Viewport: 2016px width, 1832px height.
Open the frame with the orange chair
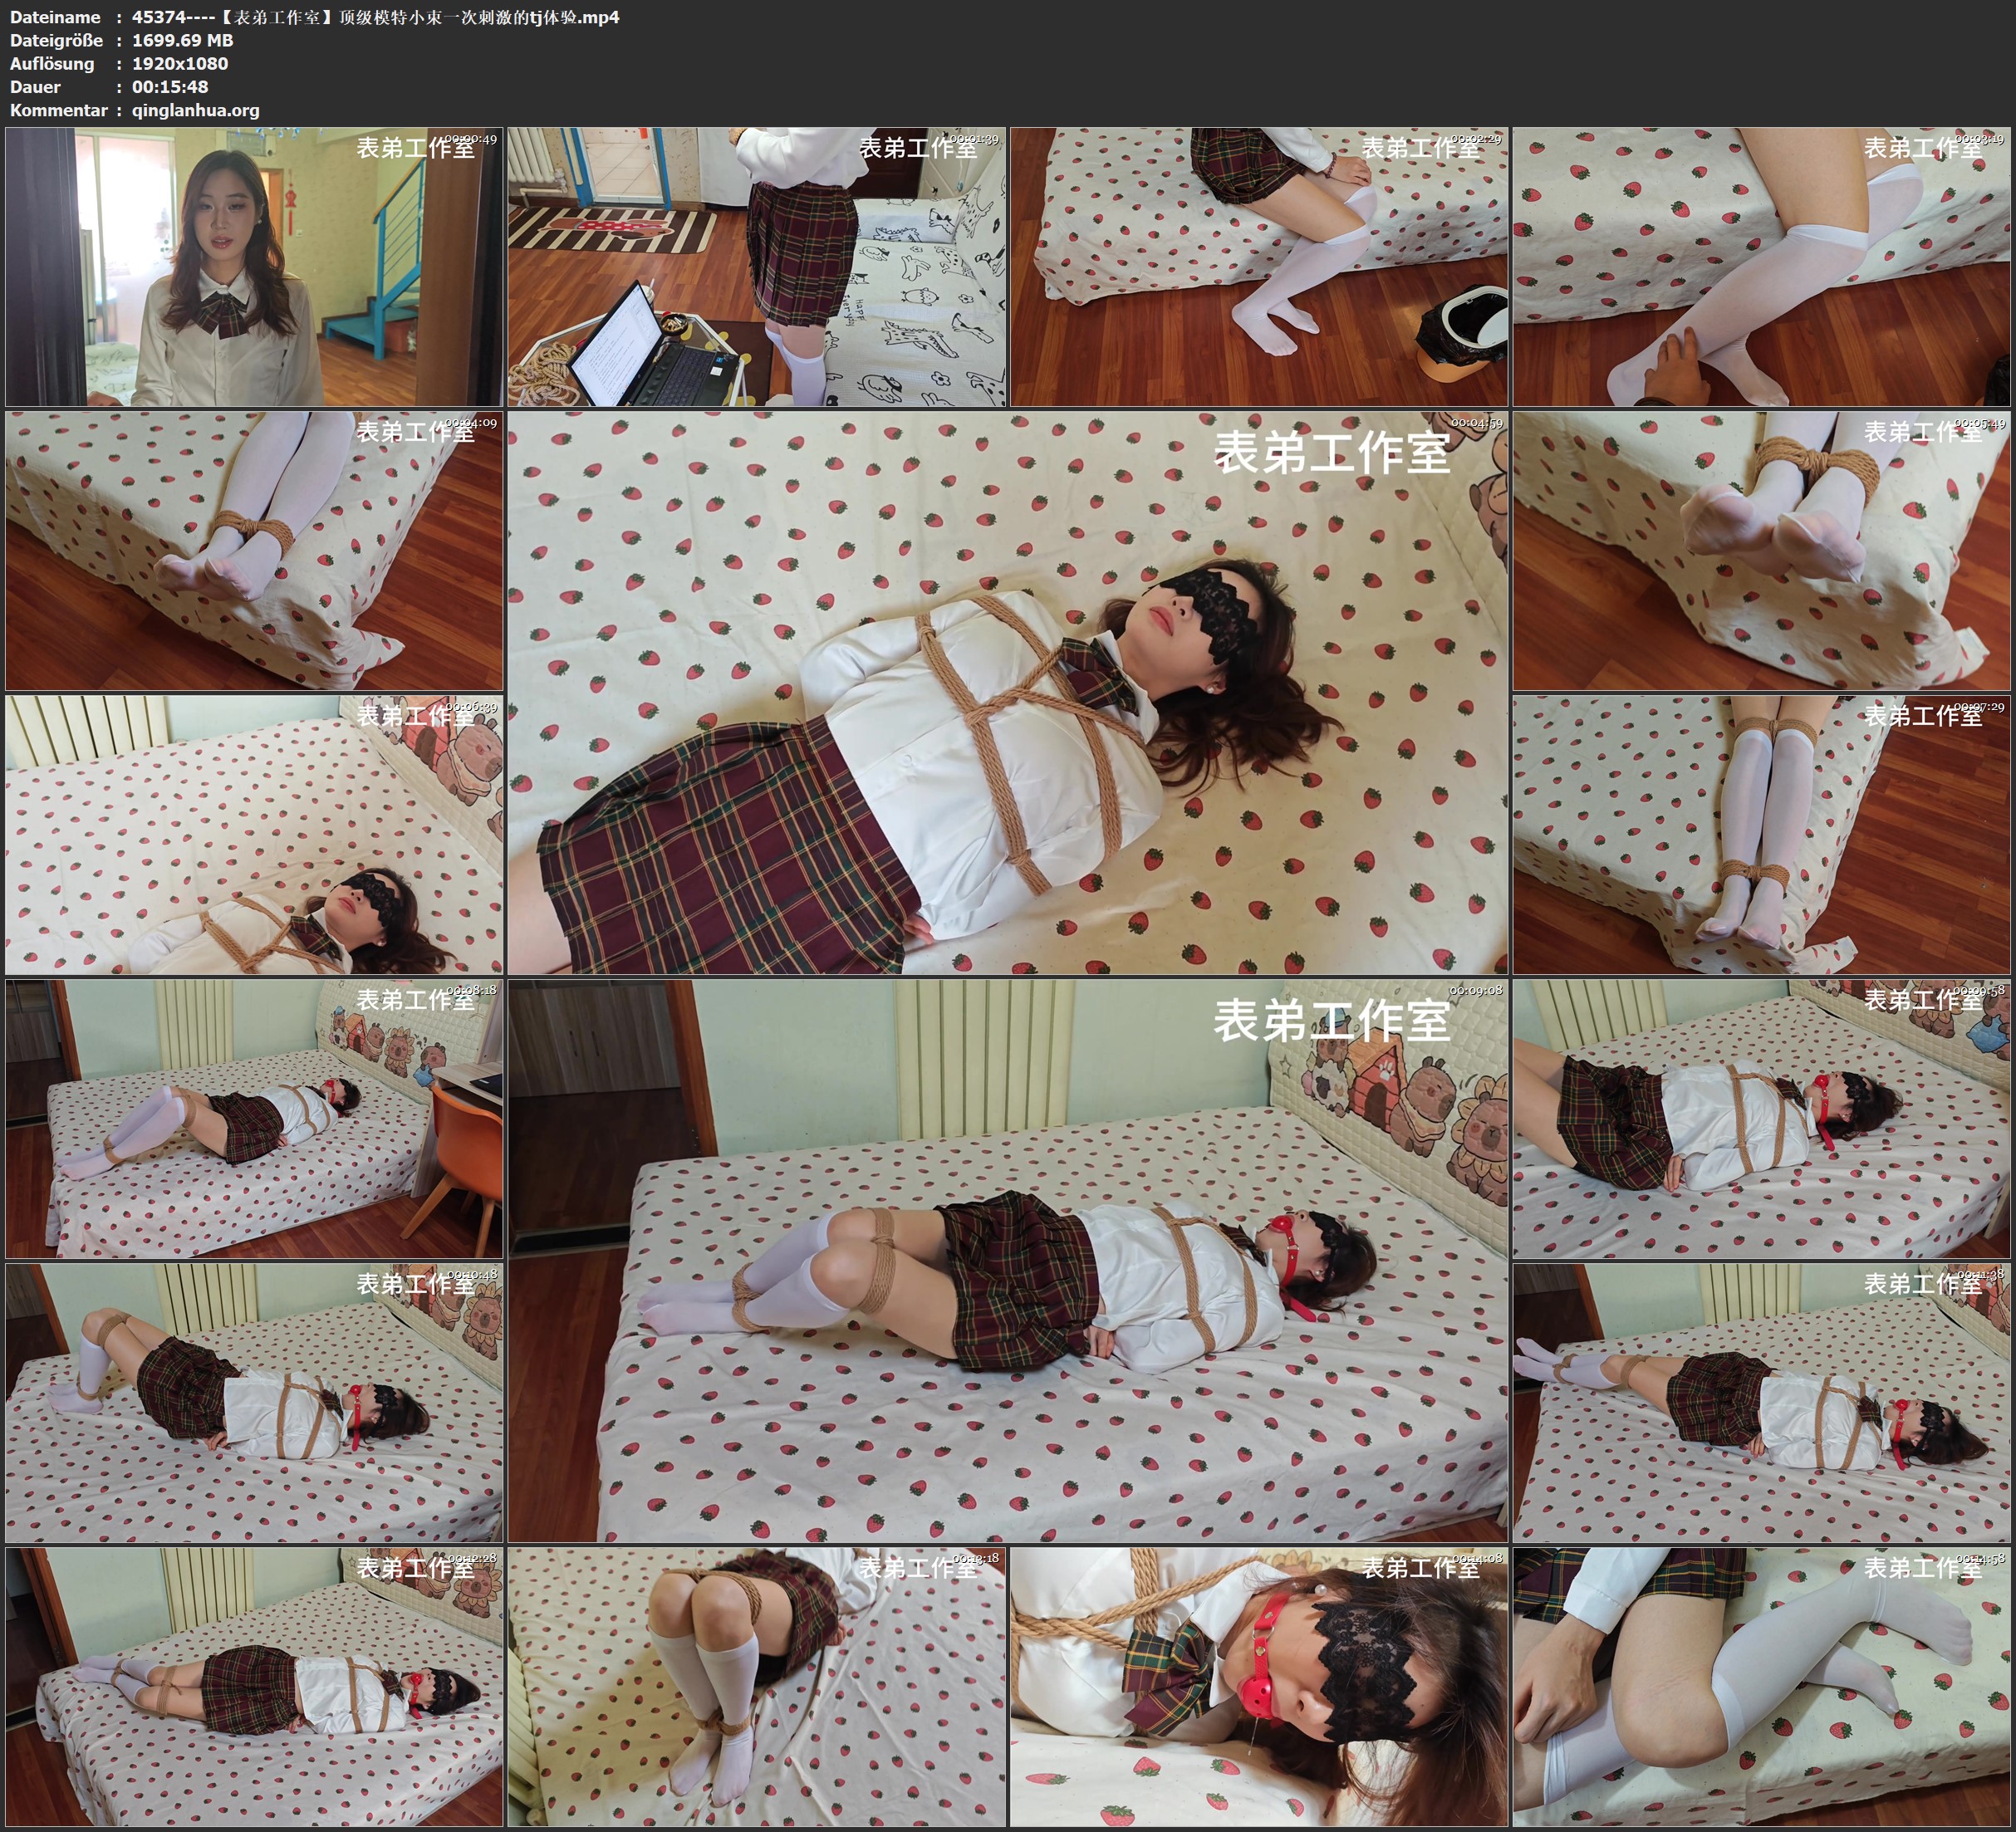(x=254, y=1118)
